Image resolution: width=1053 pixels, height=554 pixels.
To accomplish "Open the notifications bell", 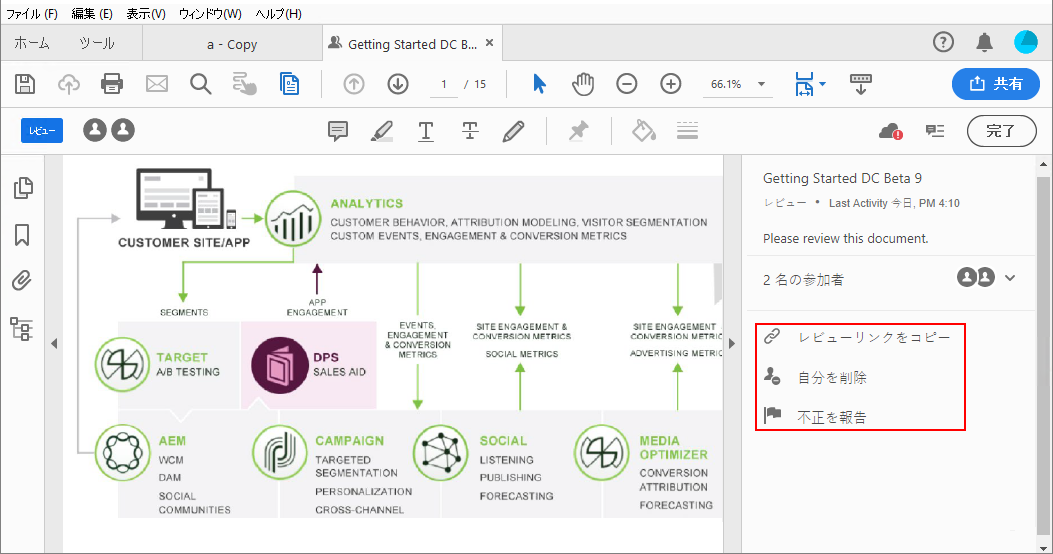I will pos(985,42).
